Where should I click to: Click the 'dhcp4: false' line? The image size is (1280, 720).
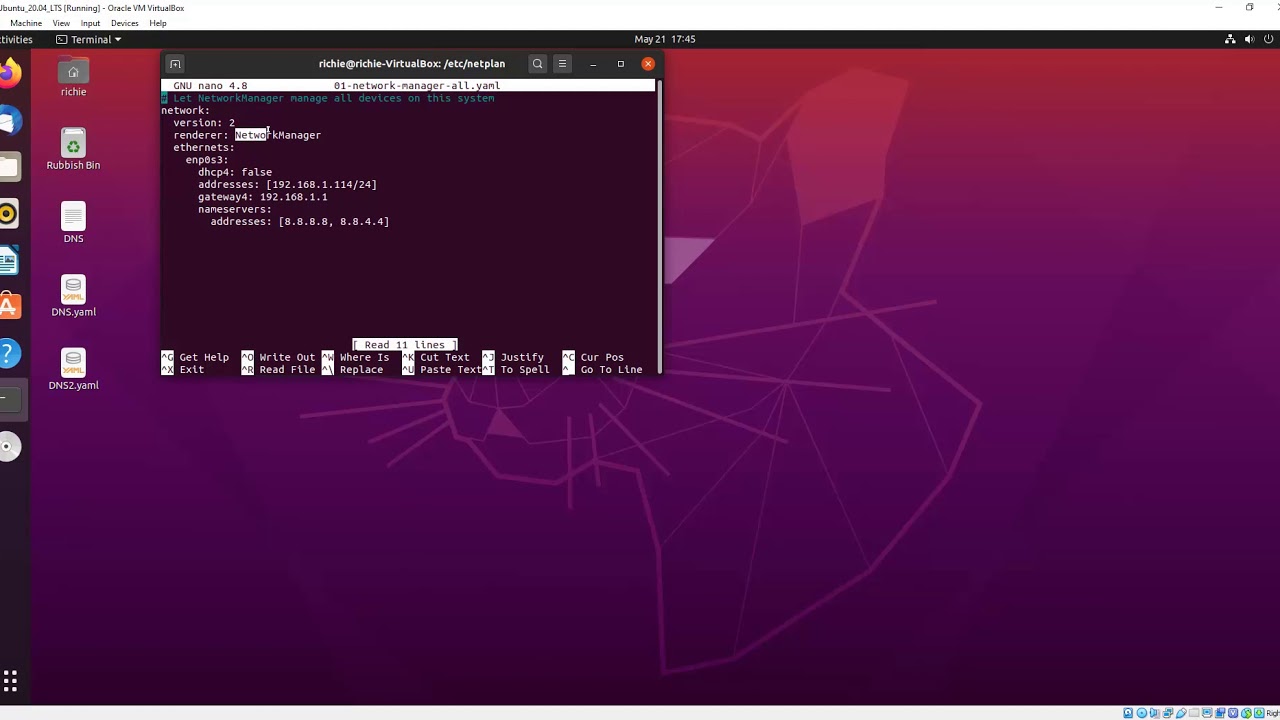[x=235, y=172]
